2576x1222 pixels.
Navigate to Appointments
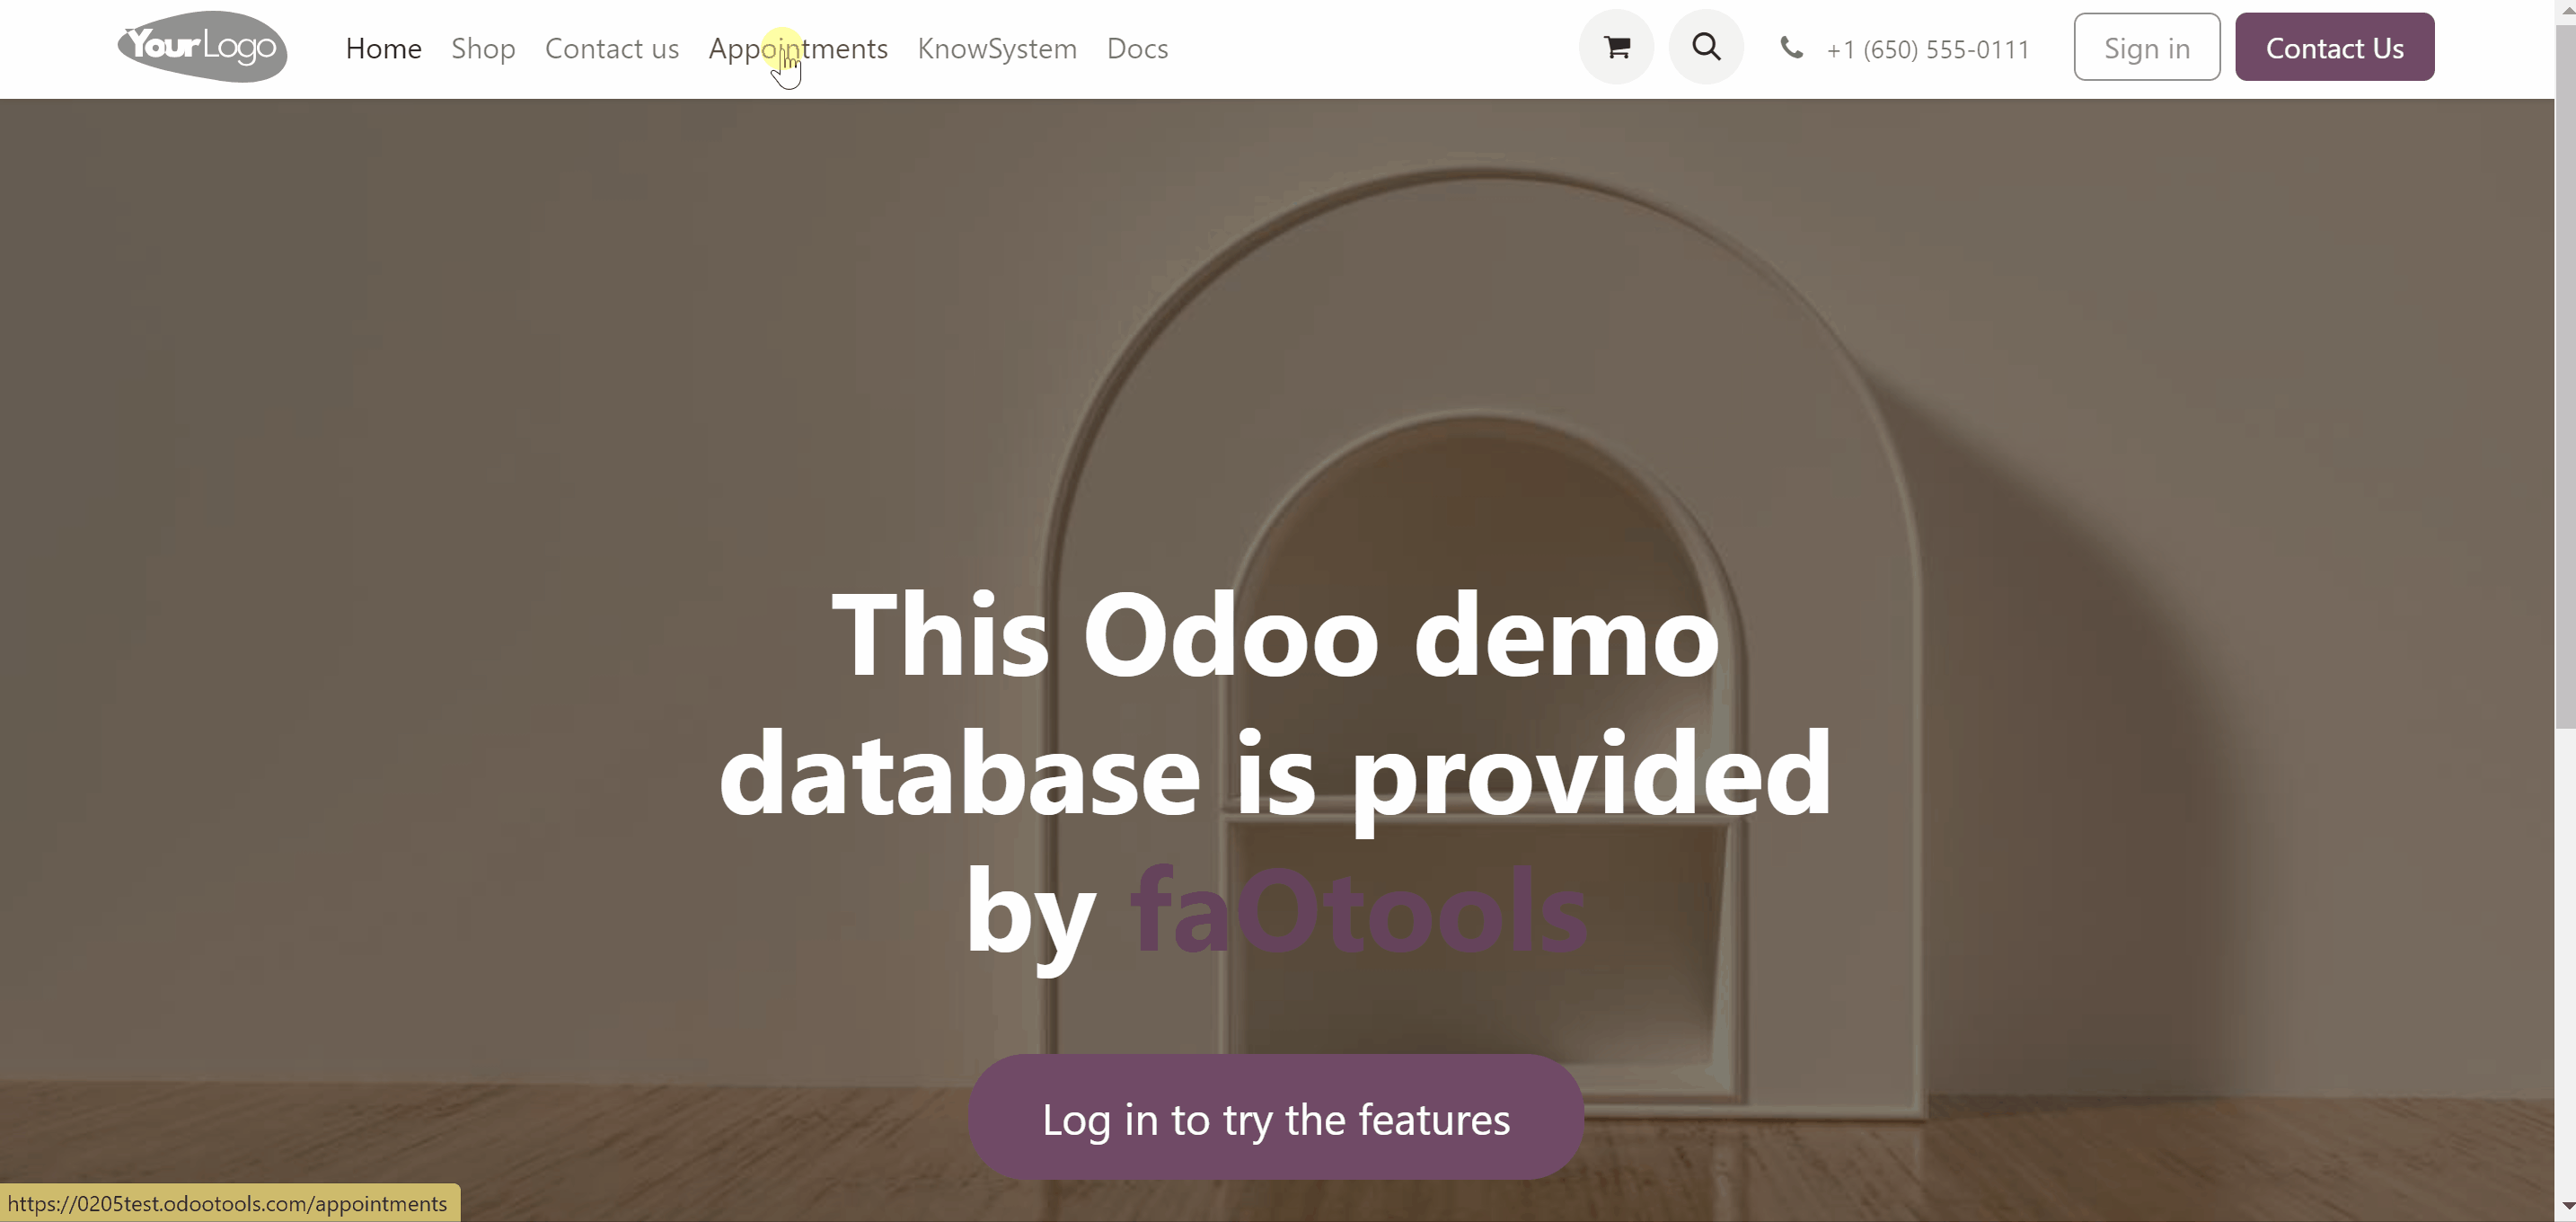point(798,48)
